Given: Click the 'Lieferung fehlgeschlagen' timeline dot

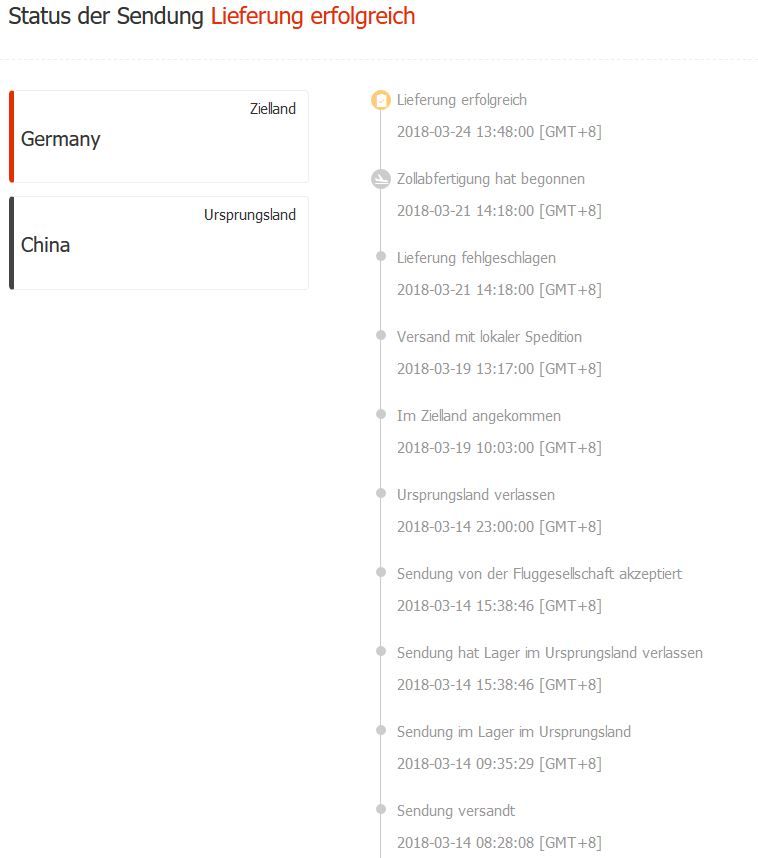Looking at the screenshot, I should 381,257.
